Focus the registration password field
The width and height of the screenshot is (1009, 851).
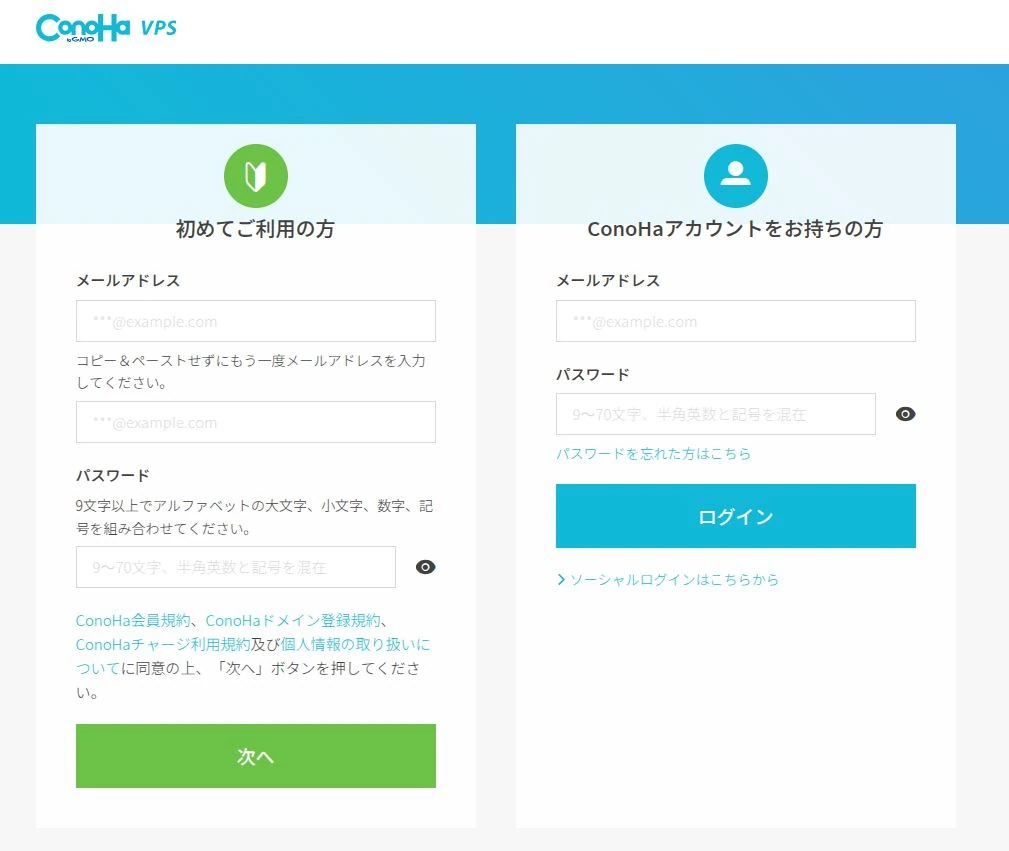pos(236,567)
